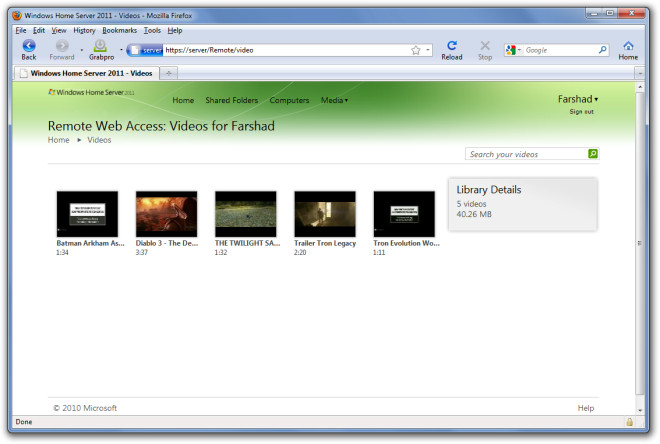
Task: Click the Grabpro download icon
Action: click(100, 45)
